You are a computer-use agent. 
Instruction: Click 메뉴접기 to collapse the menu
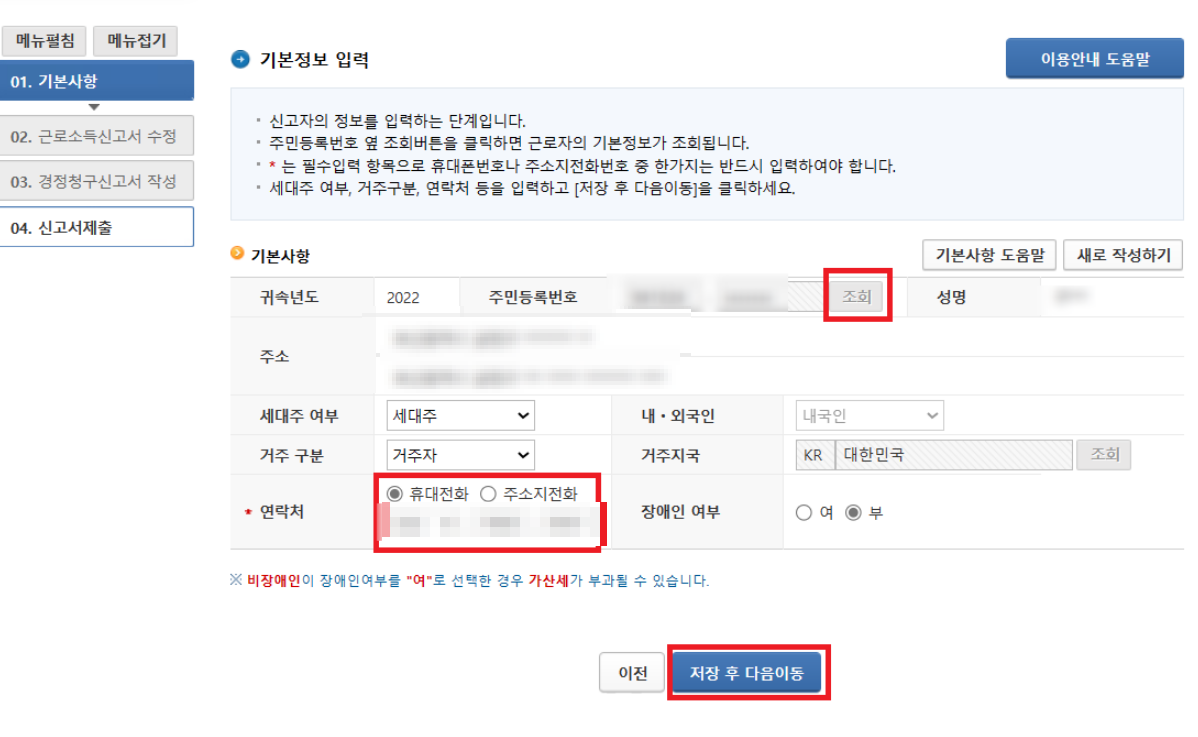[x=136, y=40]
